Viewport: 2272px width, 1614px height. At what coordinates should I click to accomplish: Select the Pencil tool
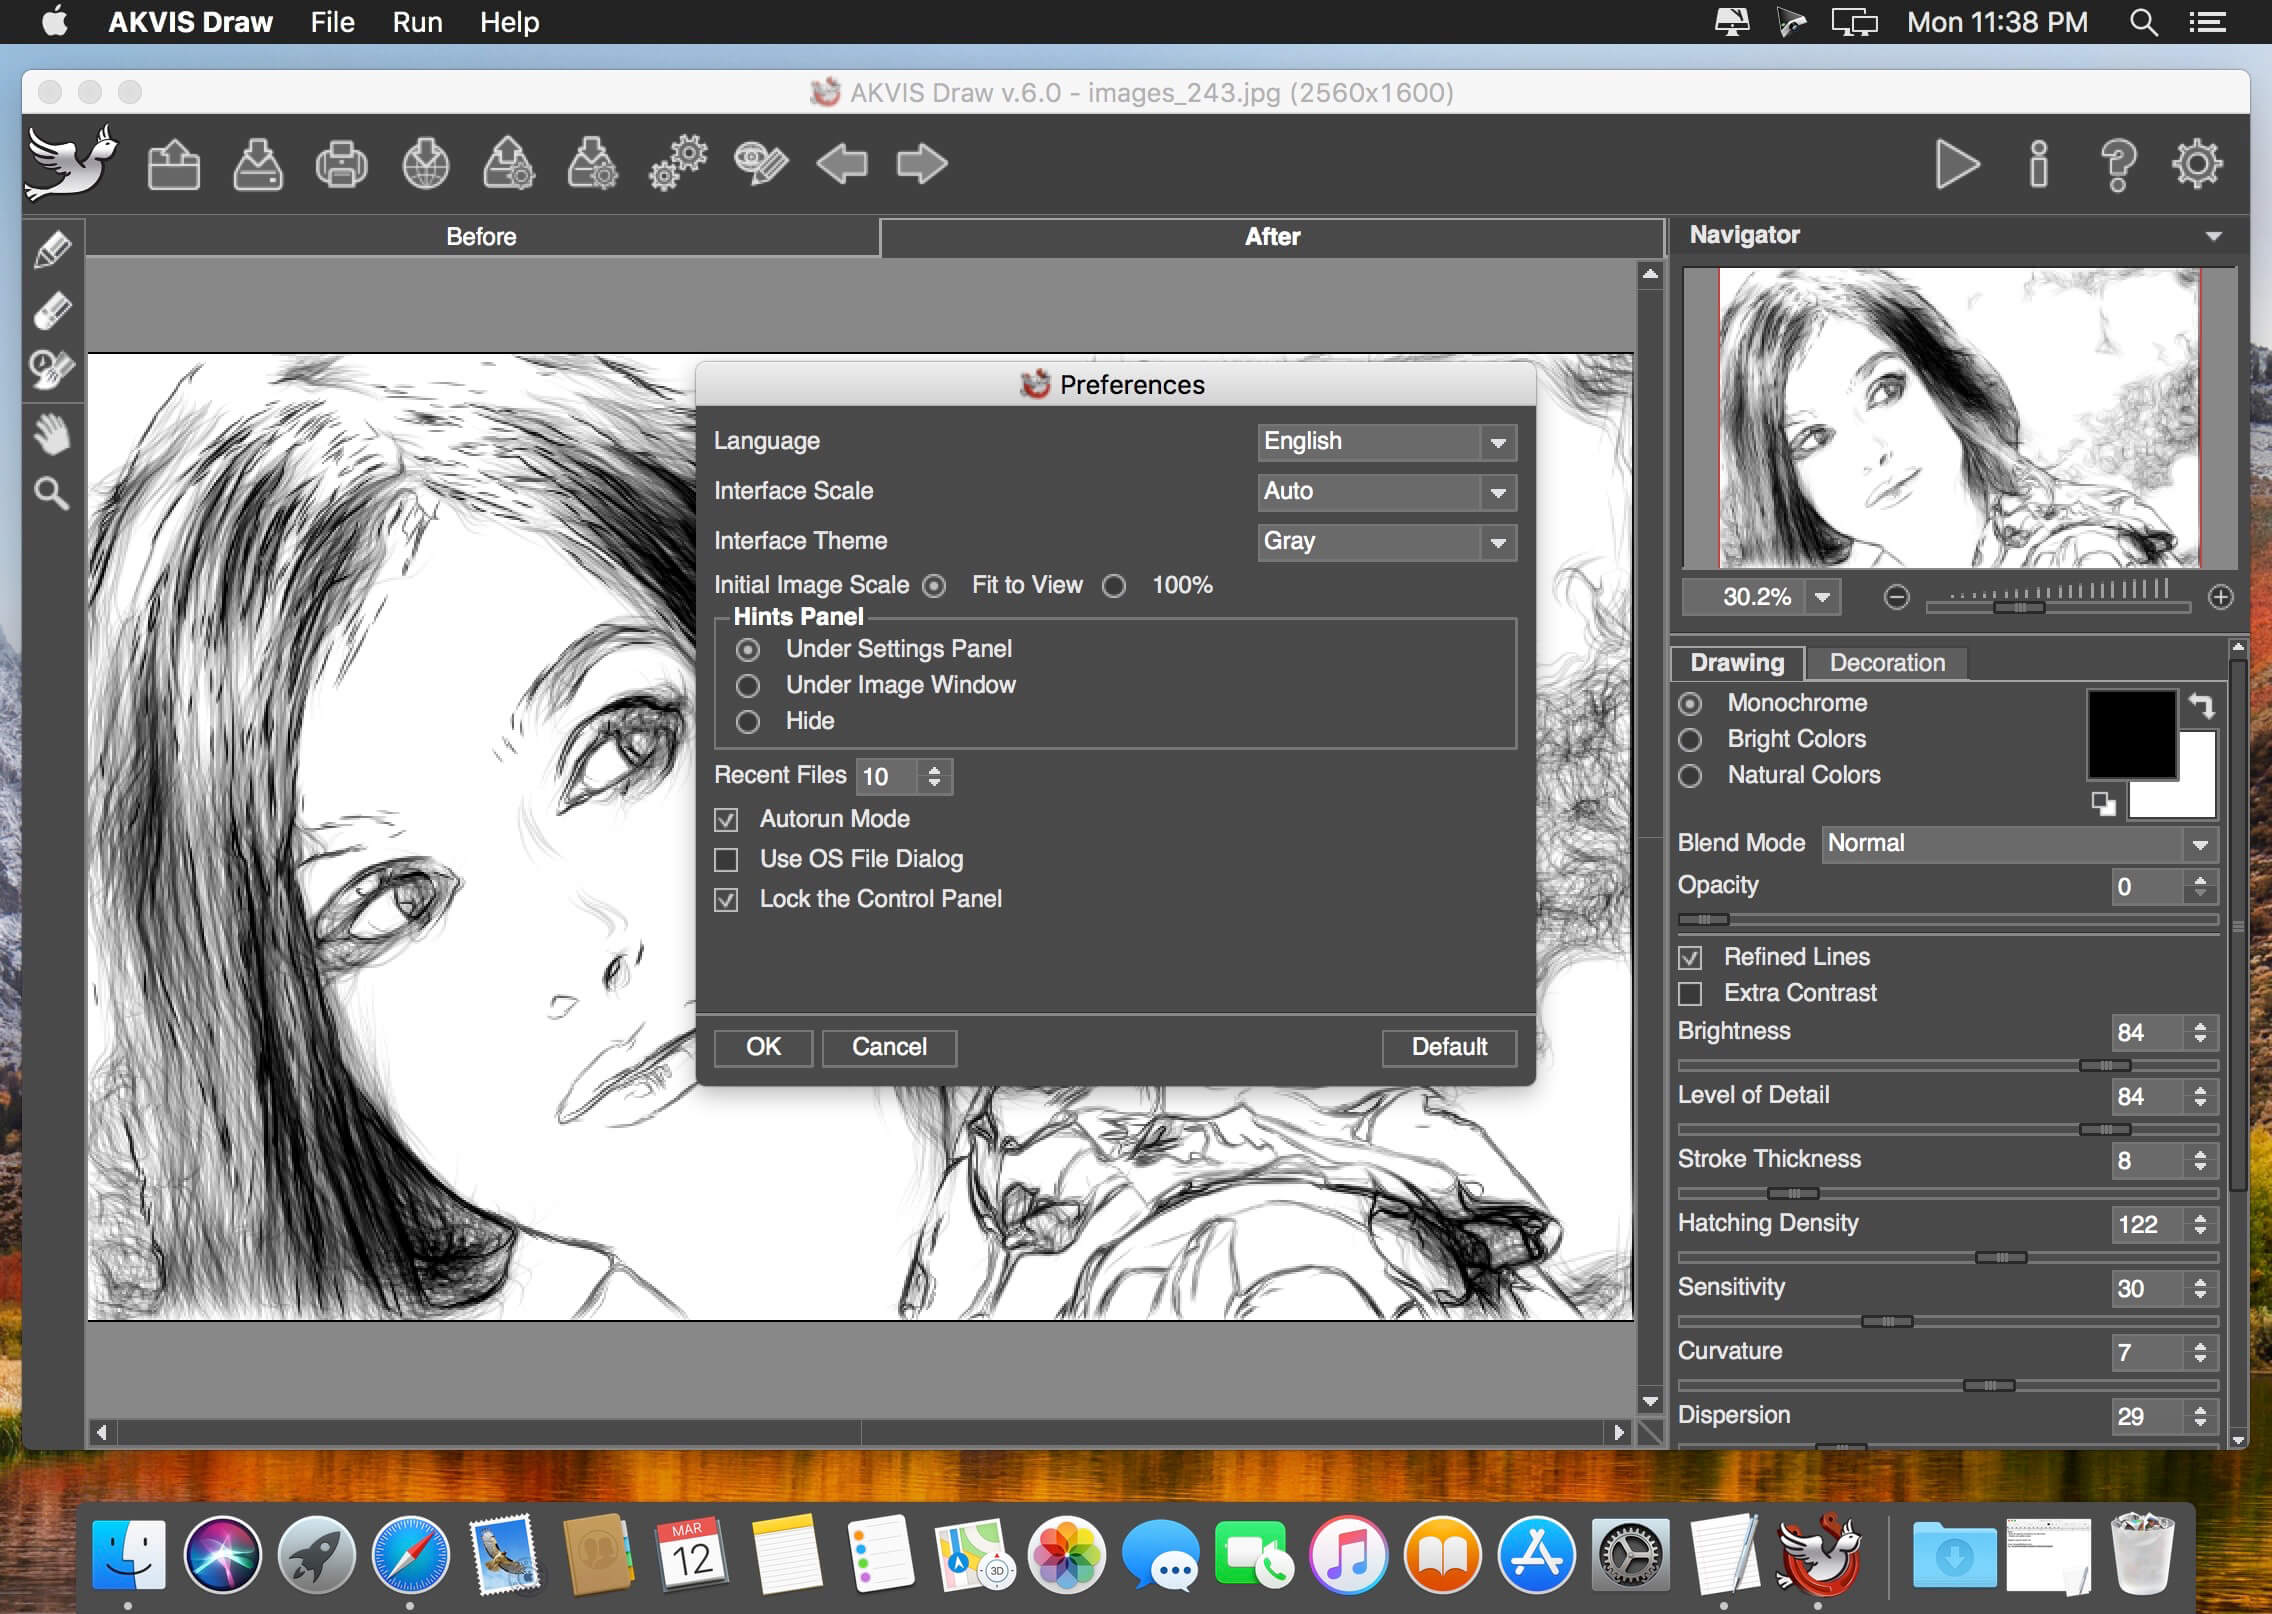tap(52, 250)
